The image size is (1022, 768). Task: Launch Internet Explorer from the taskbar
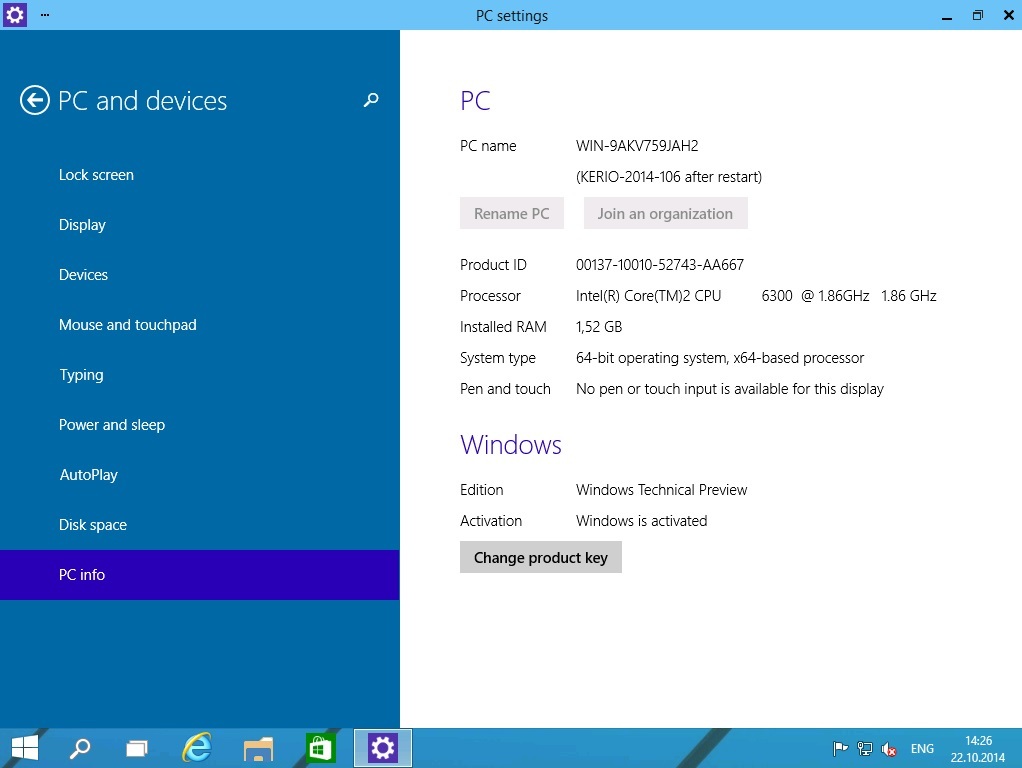(x=197, y=748)
